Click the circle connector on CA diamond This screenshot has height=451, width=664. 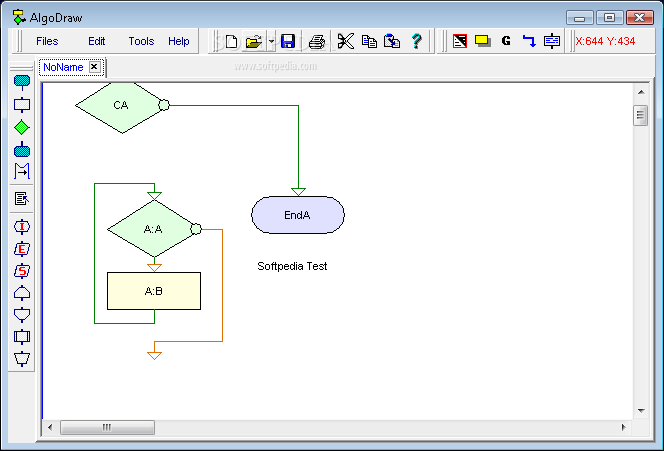click(x=164, y=105)
